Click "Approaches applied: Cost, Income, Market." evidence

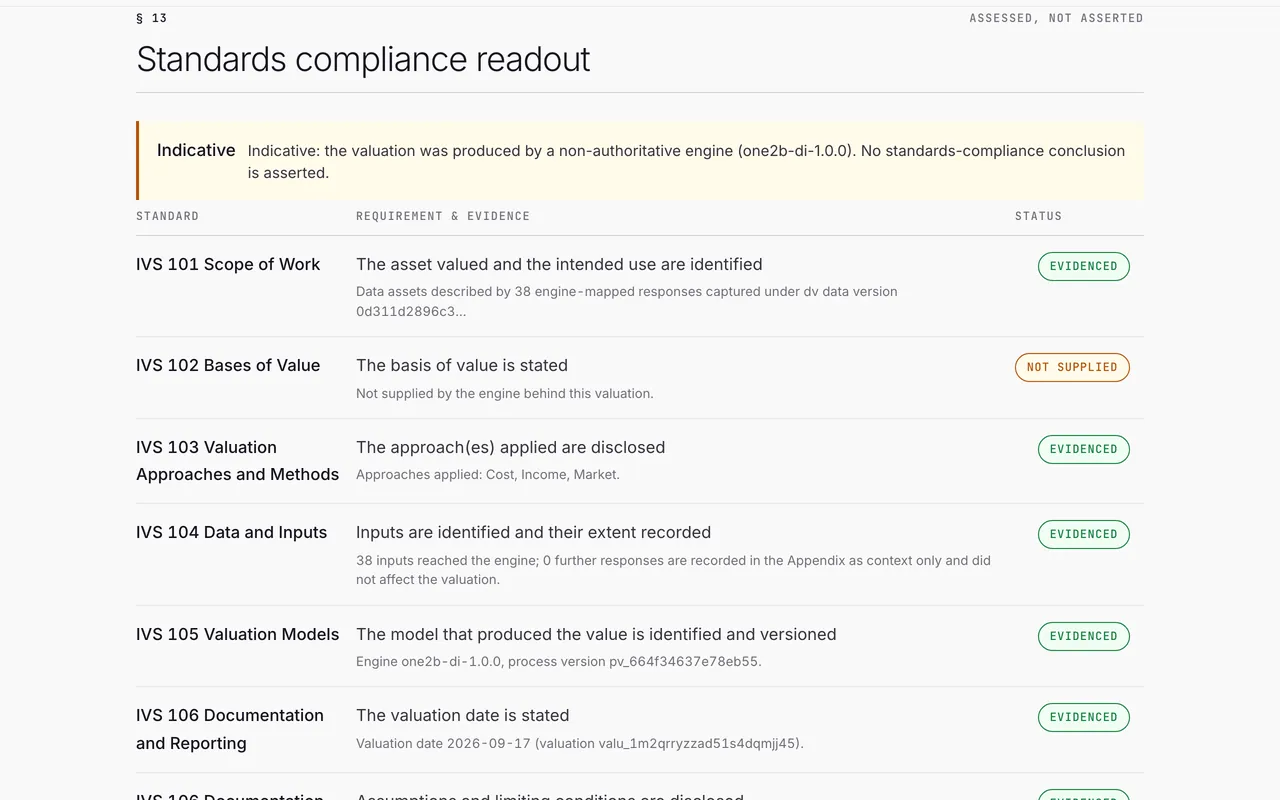tap(488, 474)
